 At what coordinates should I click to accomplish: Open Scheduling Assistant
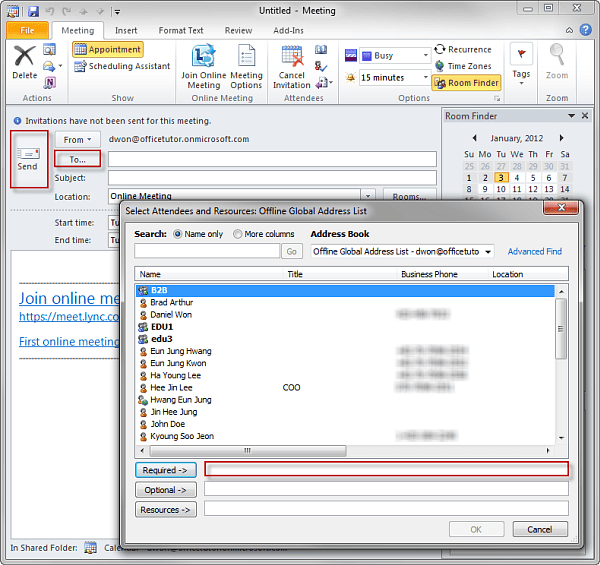point(122,66)
